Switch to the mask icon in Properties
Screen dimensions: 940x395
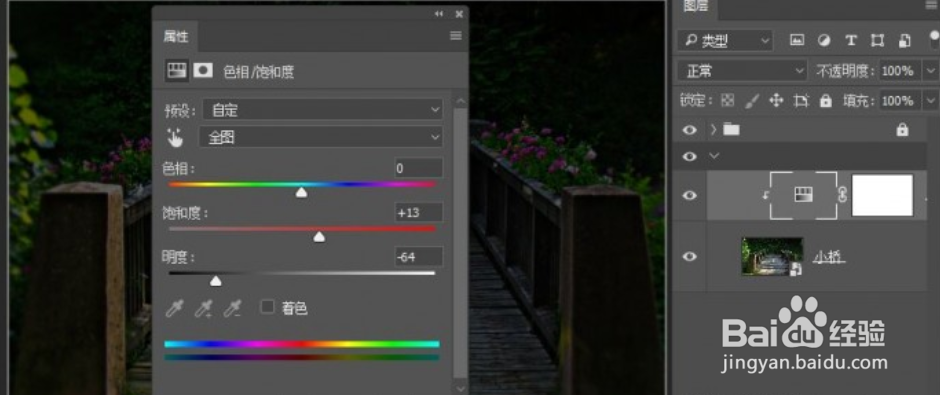[203, 71]
